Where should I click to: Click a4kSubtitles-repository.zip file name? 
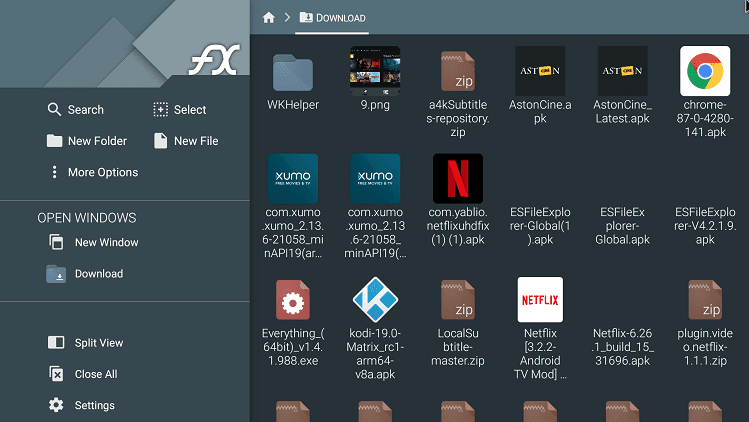point(458,118)
